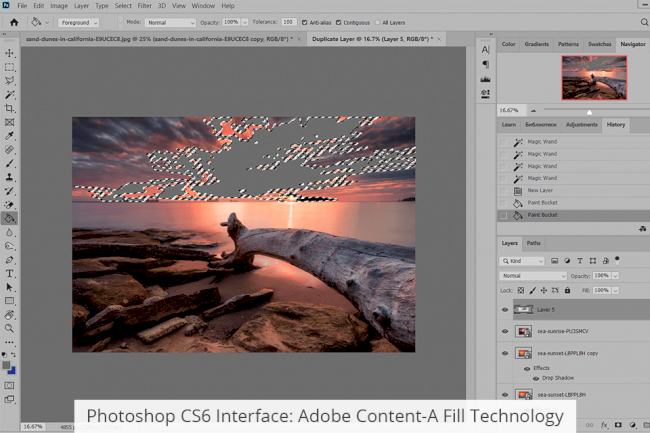Open the Character panel icon

(485, 50)
